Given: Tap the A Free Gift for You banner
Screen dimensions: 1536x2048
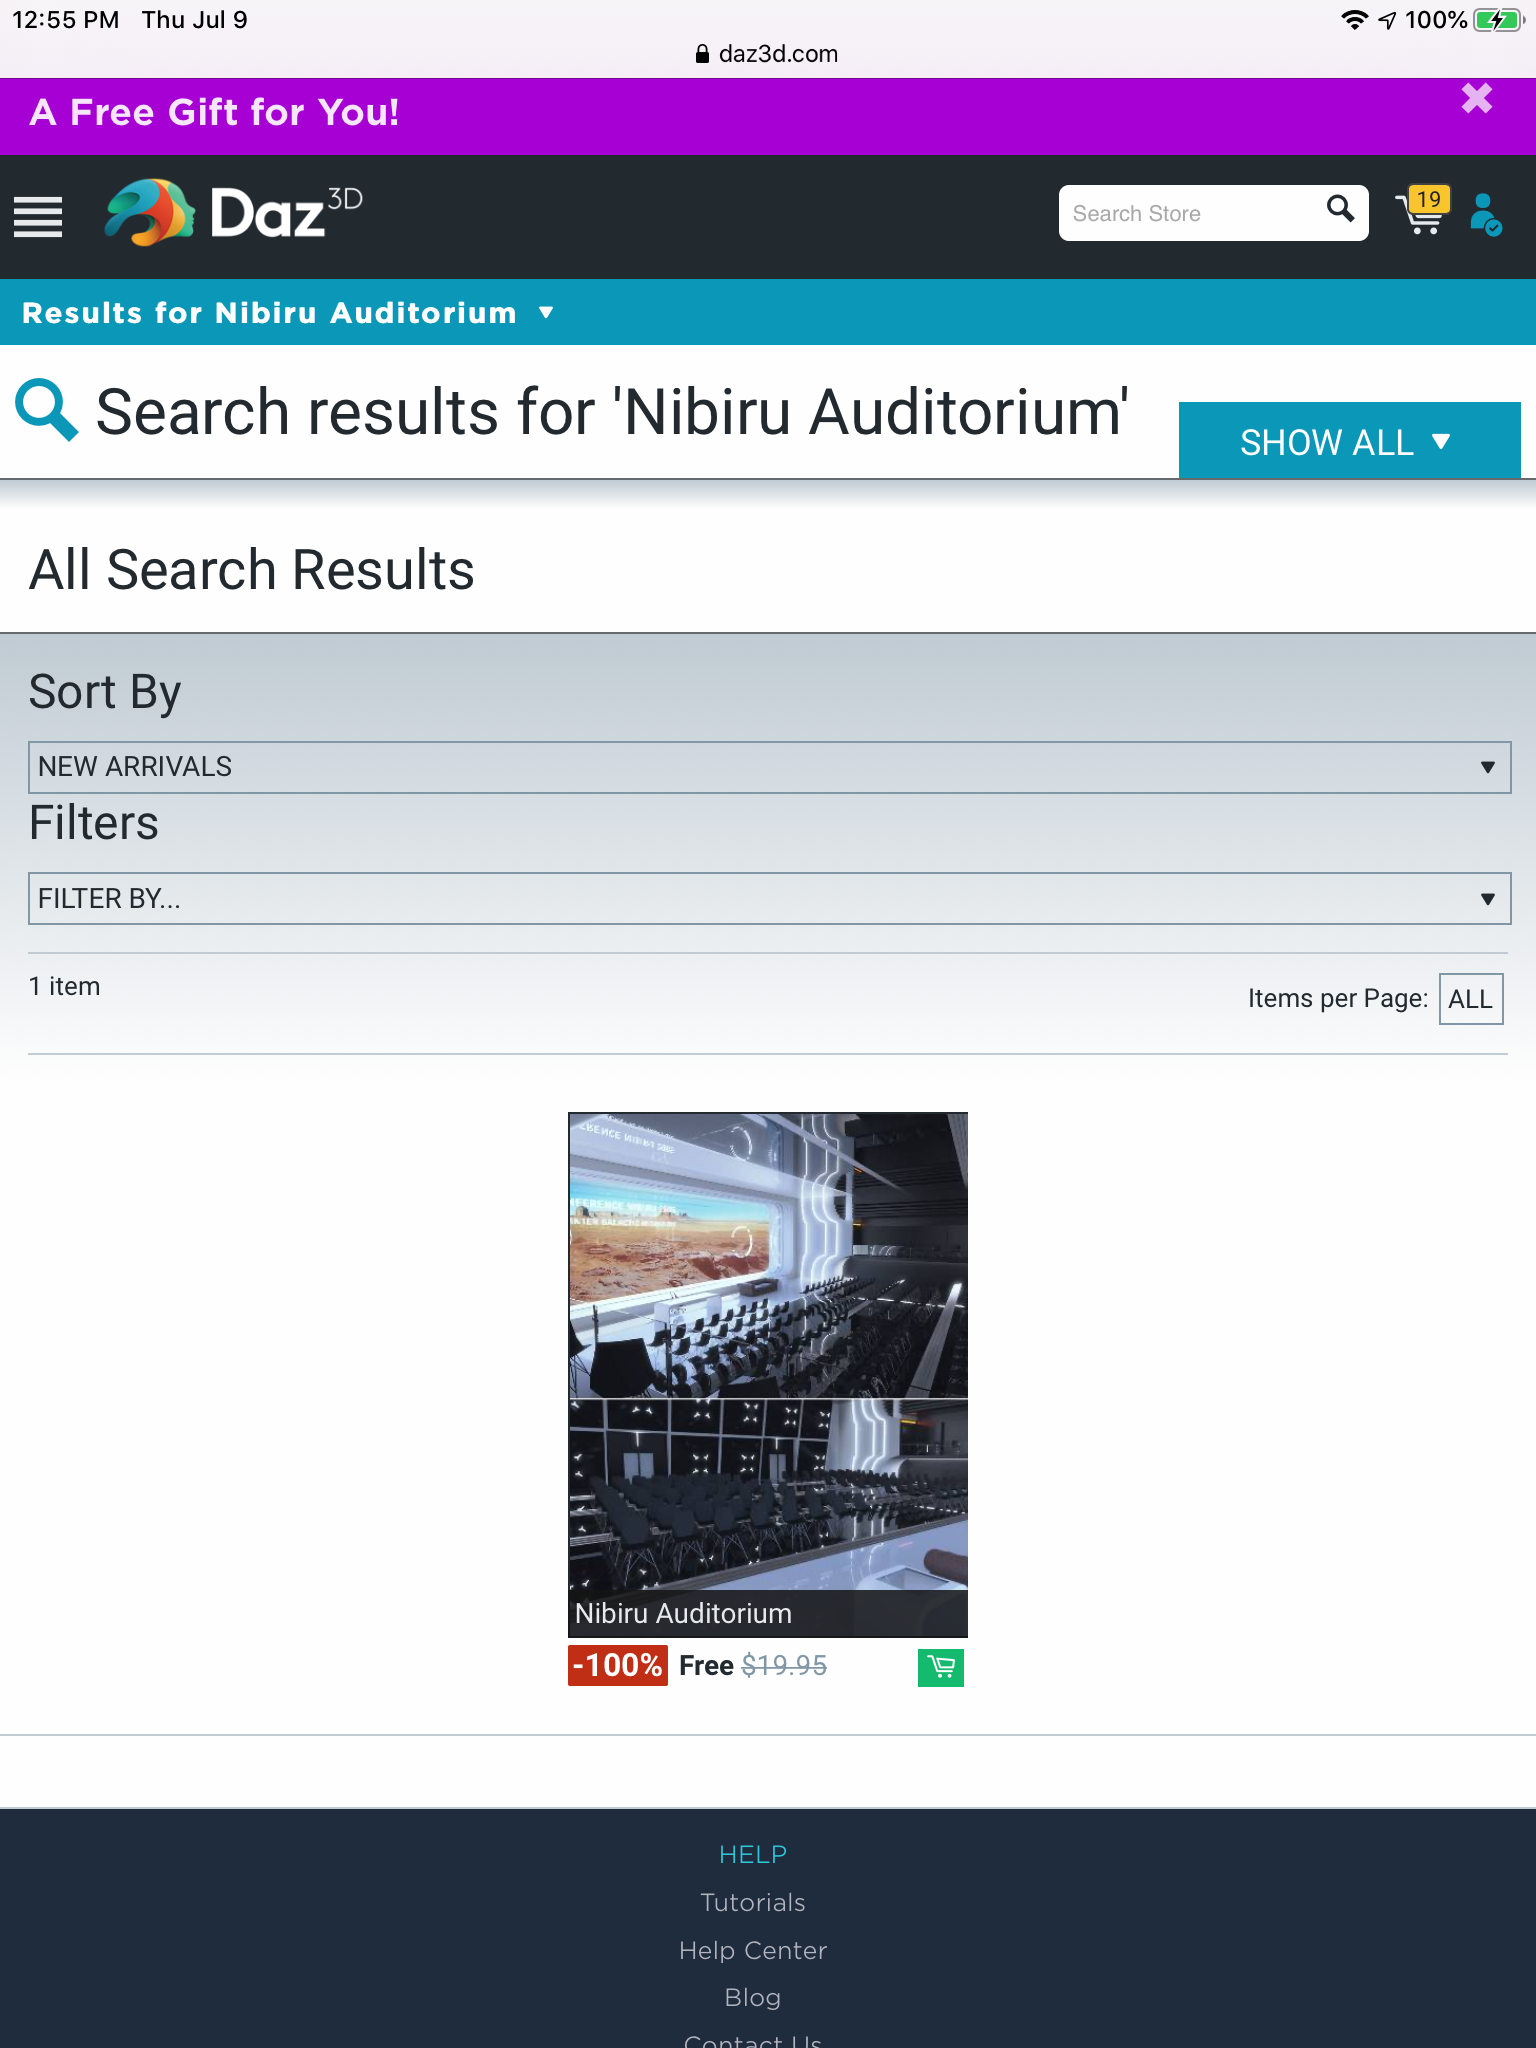Looking at the screenshot, I should click(x=215, y=113).
